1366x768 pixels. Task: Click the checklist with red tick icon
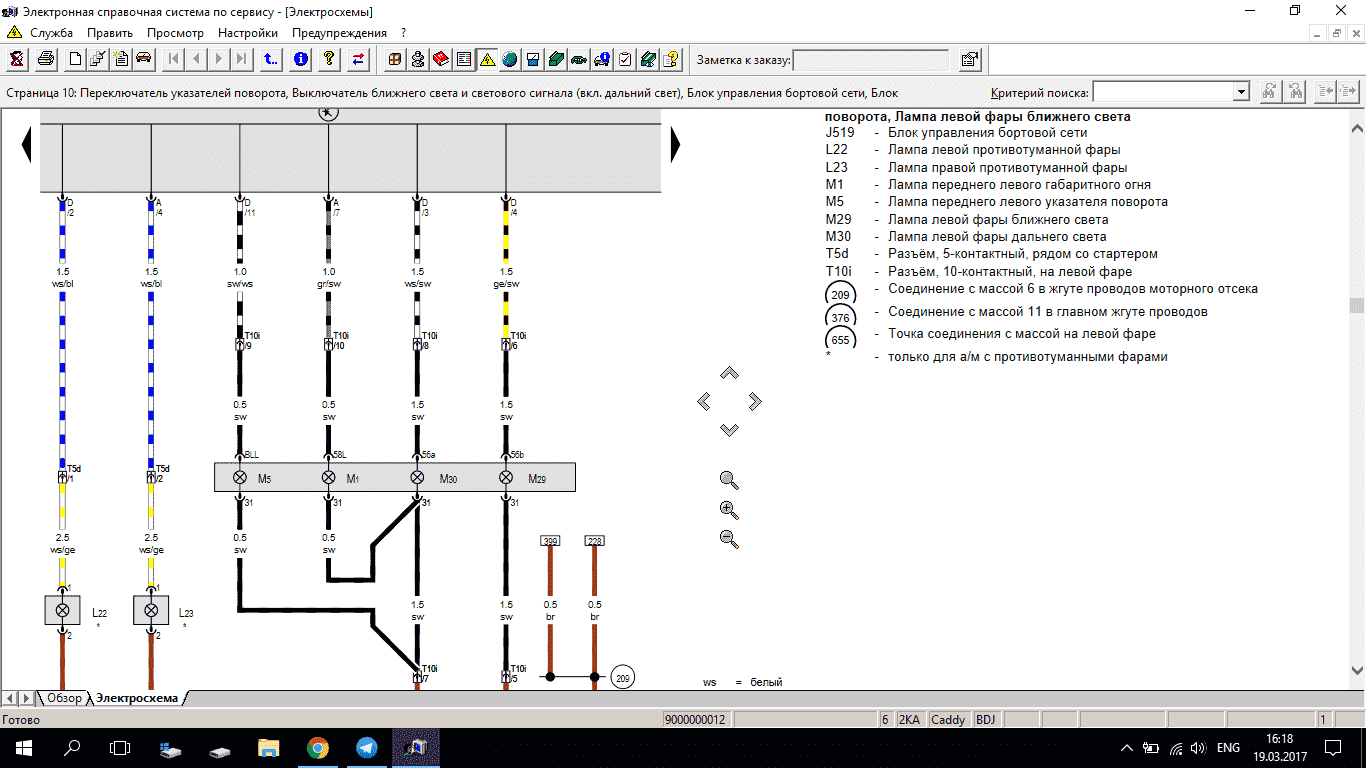click(x=625, y=59)
